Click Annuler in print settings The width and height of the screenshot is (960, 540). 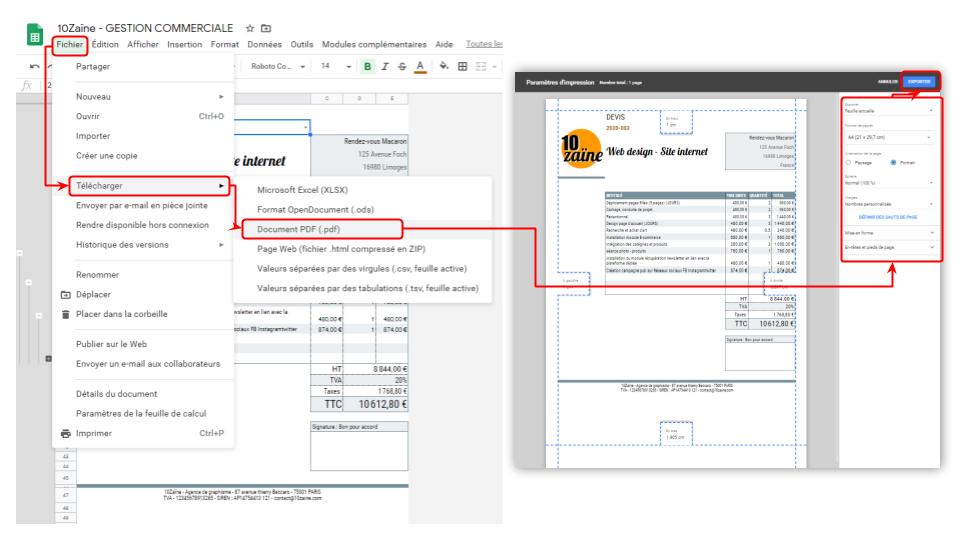(x=887, y=81)
